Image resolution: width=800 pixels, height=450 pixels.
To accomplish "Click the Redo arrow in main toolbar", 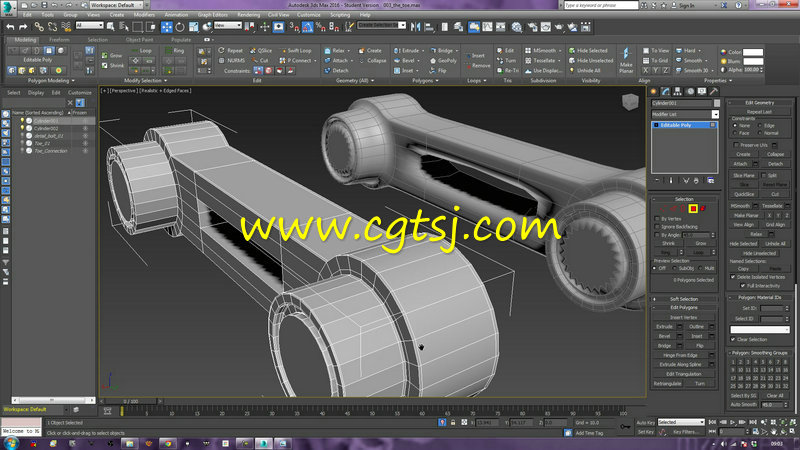I will pos(23,27).
